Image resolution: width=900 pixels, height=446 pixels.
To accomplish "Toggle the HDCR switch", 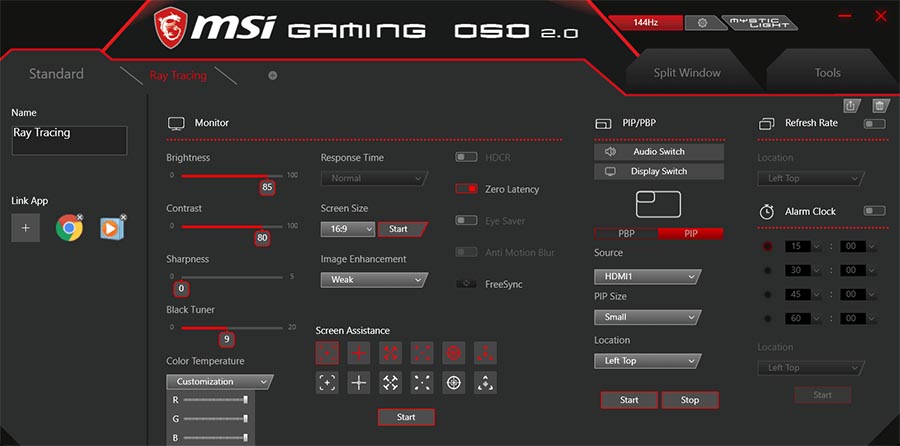I will (466, 157).
